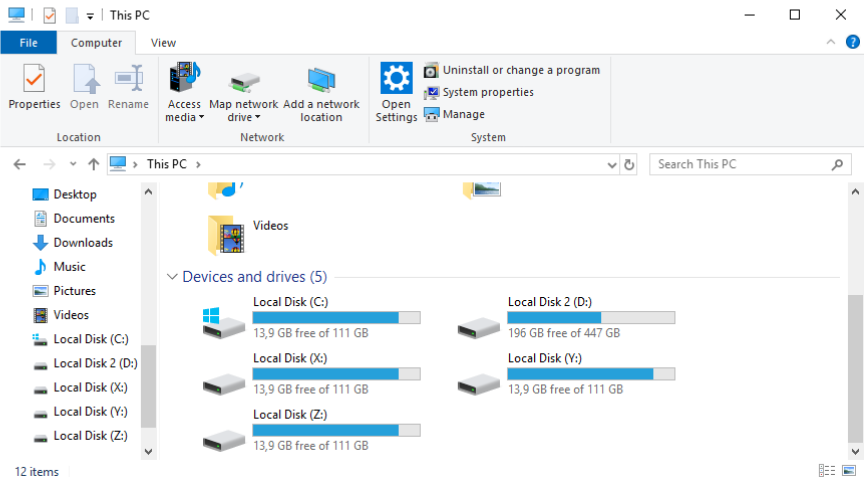Select Local Disk (Y:) in navigation pane
Viewport: 865px width, 484px height.
point(90,412)
